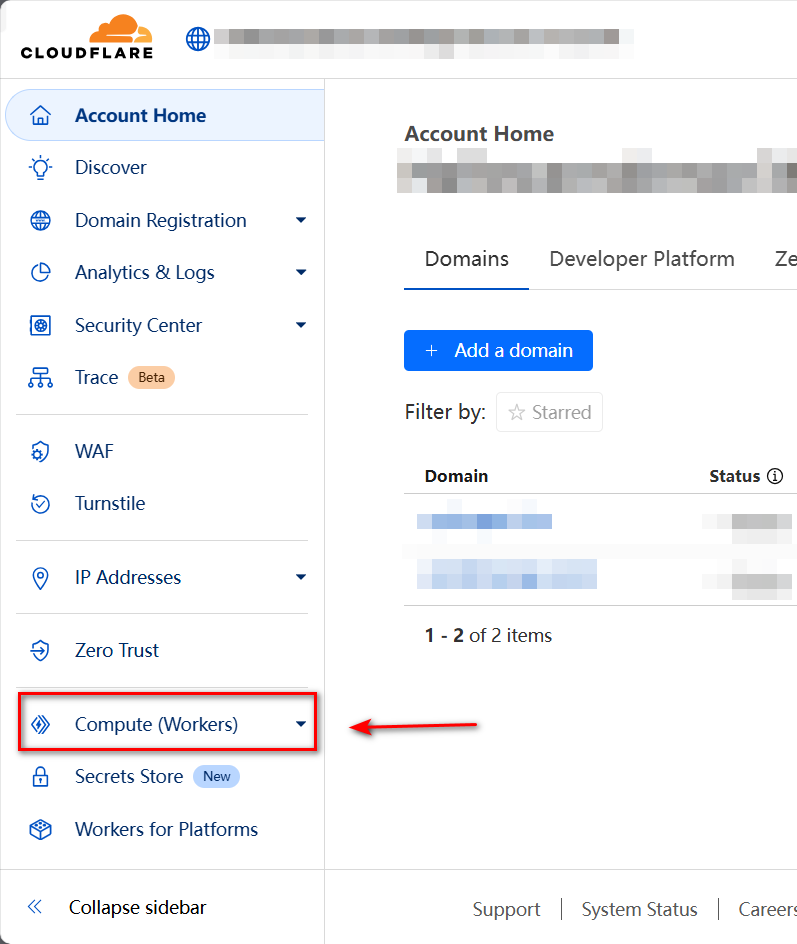Open the first domain in the list

tap(484, 522)
